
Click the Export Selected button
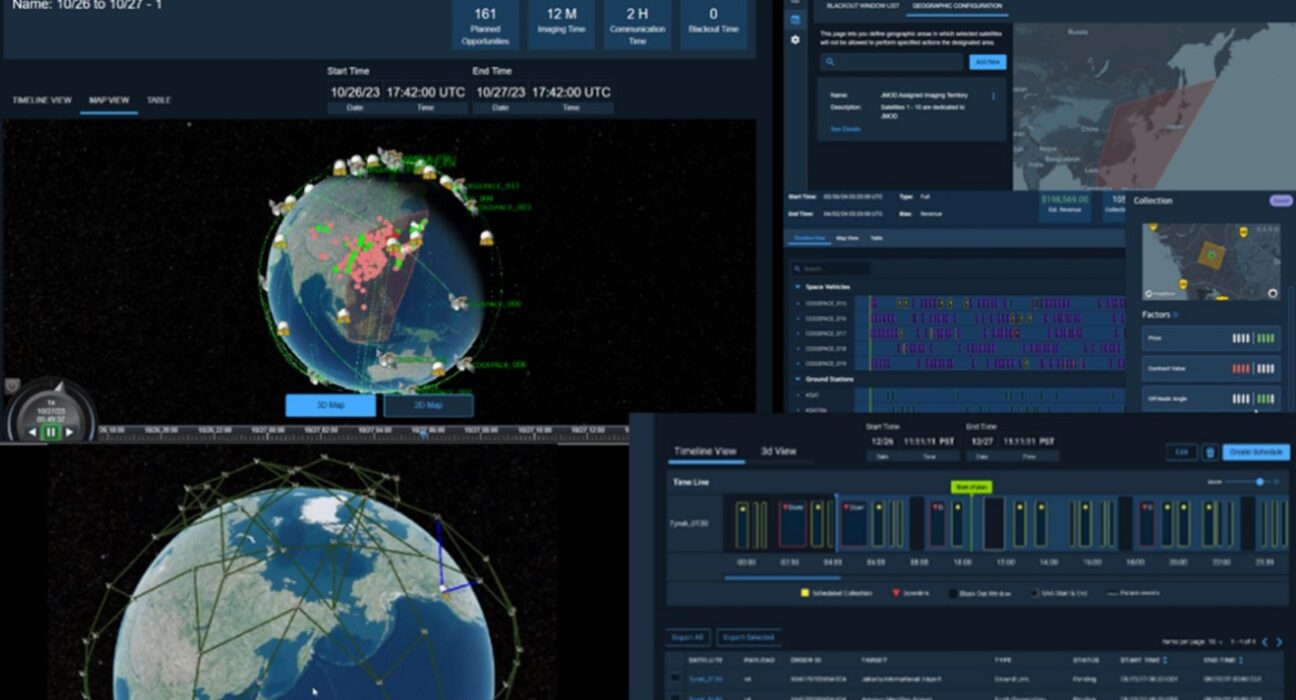[749, 637]
